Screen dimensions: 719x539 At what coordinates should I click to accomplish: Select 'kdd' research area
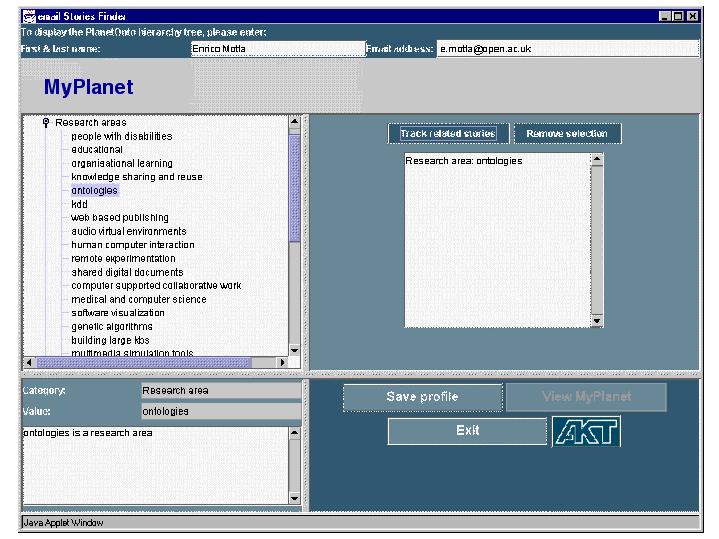point(79,204)
